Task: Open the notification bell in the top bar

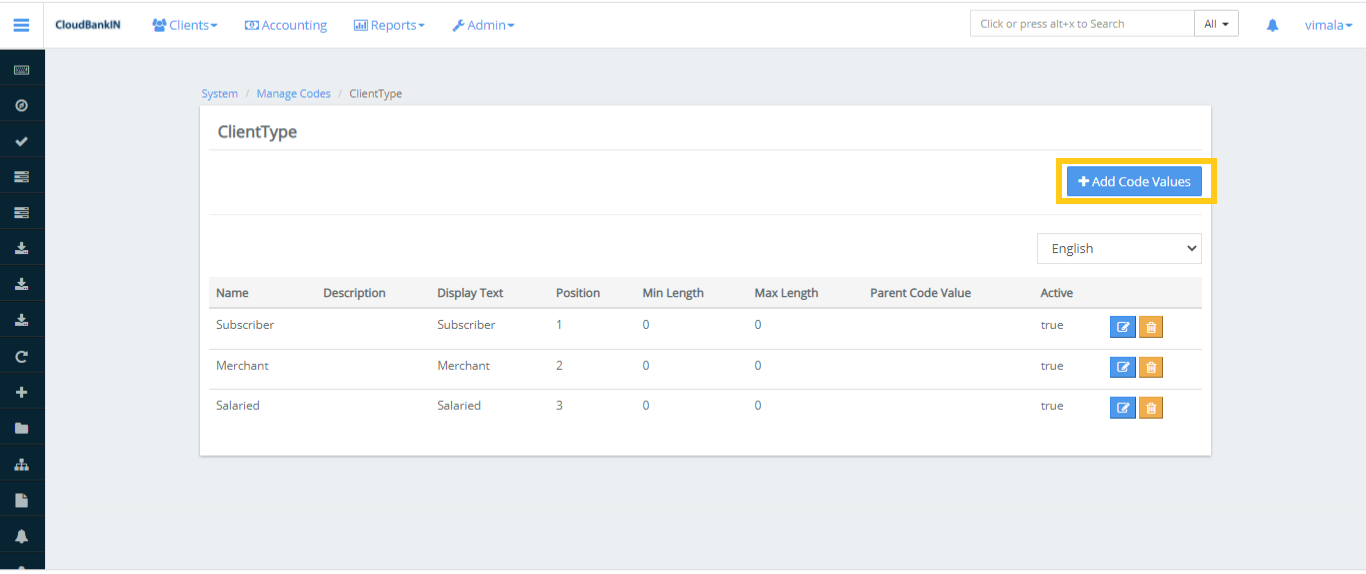Action: [x=1272, y=25]
